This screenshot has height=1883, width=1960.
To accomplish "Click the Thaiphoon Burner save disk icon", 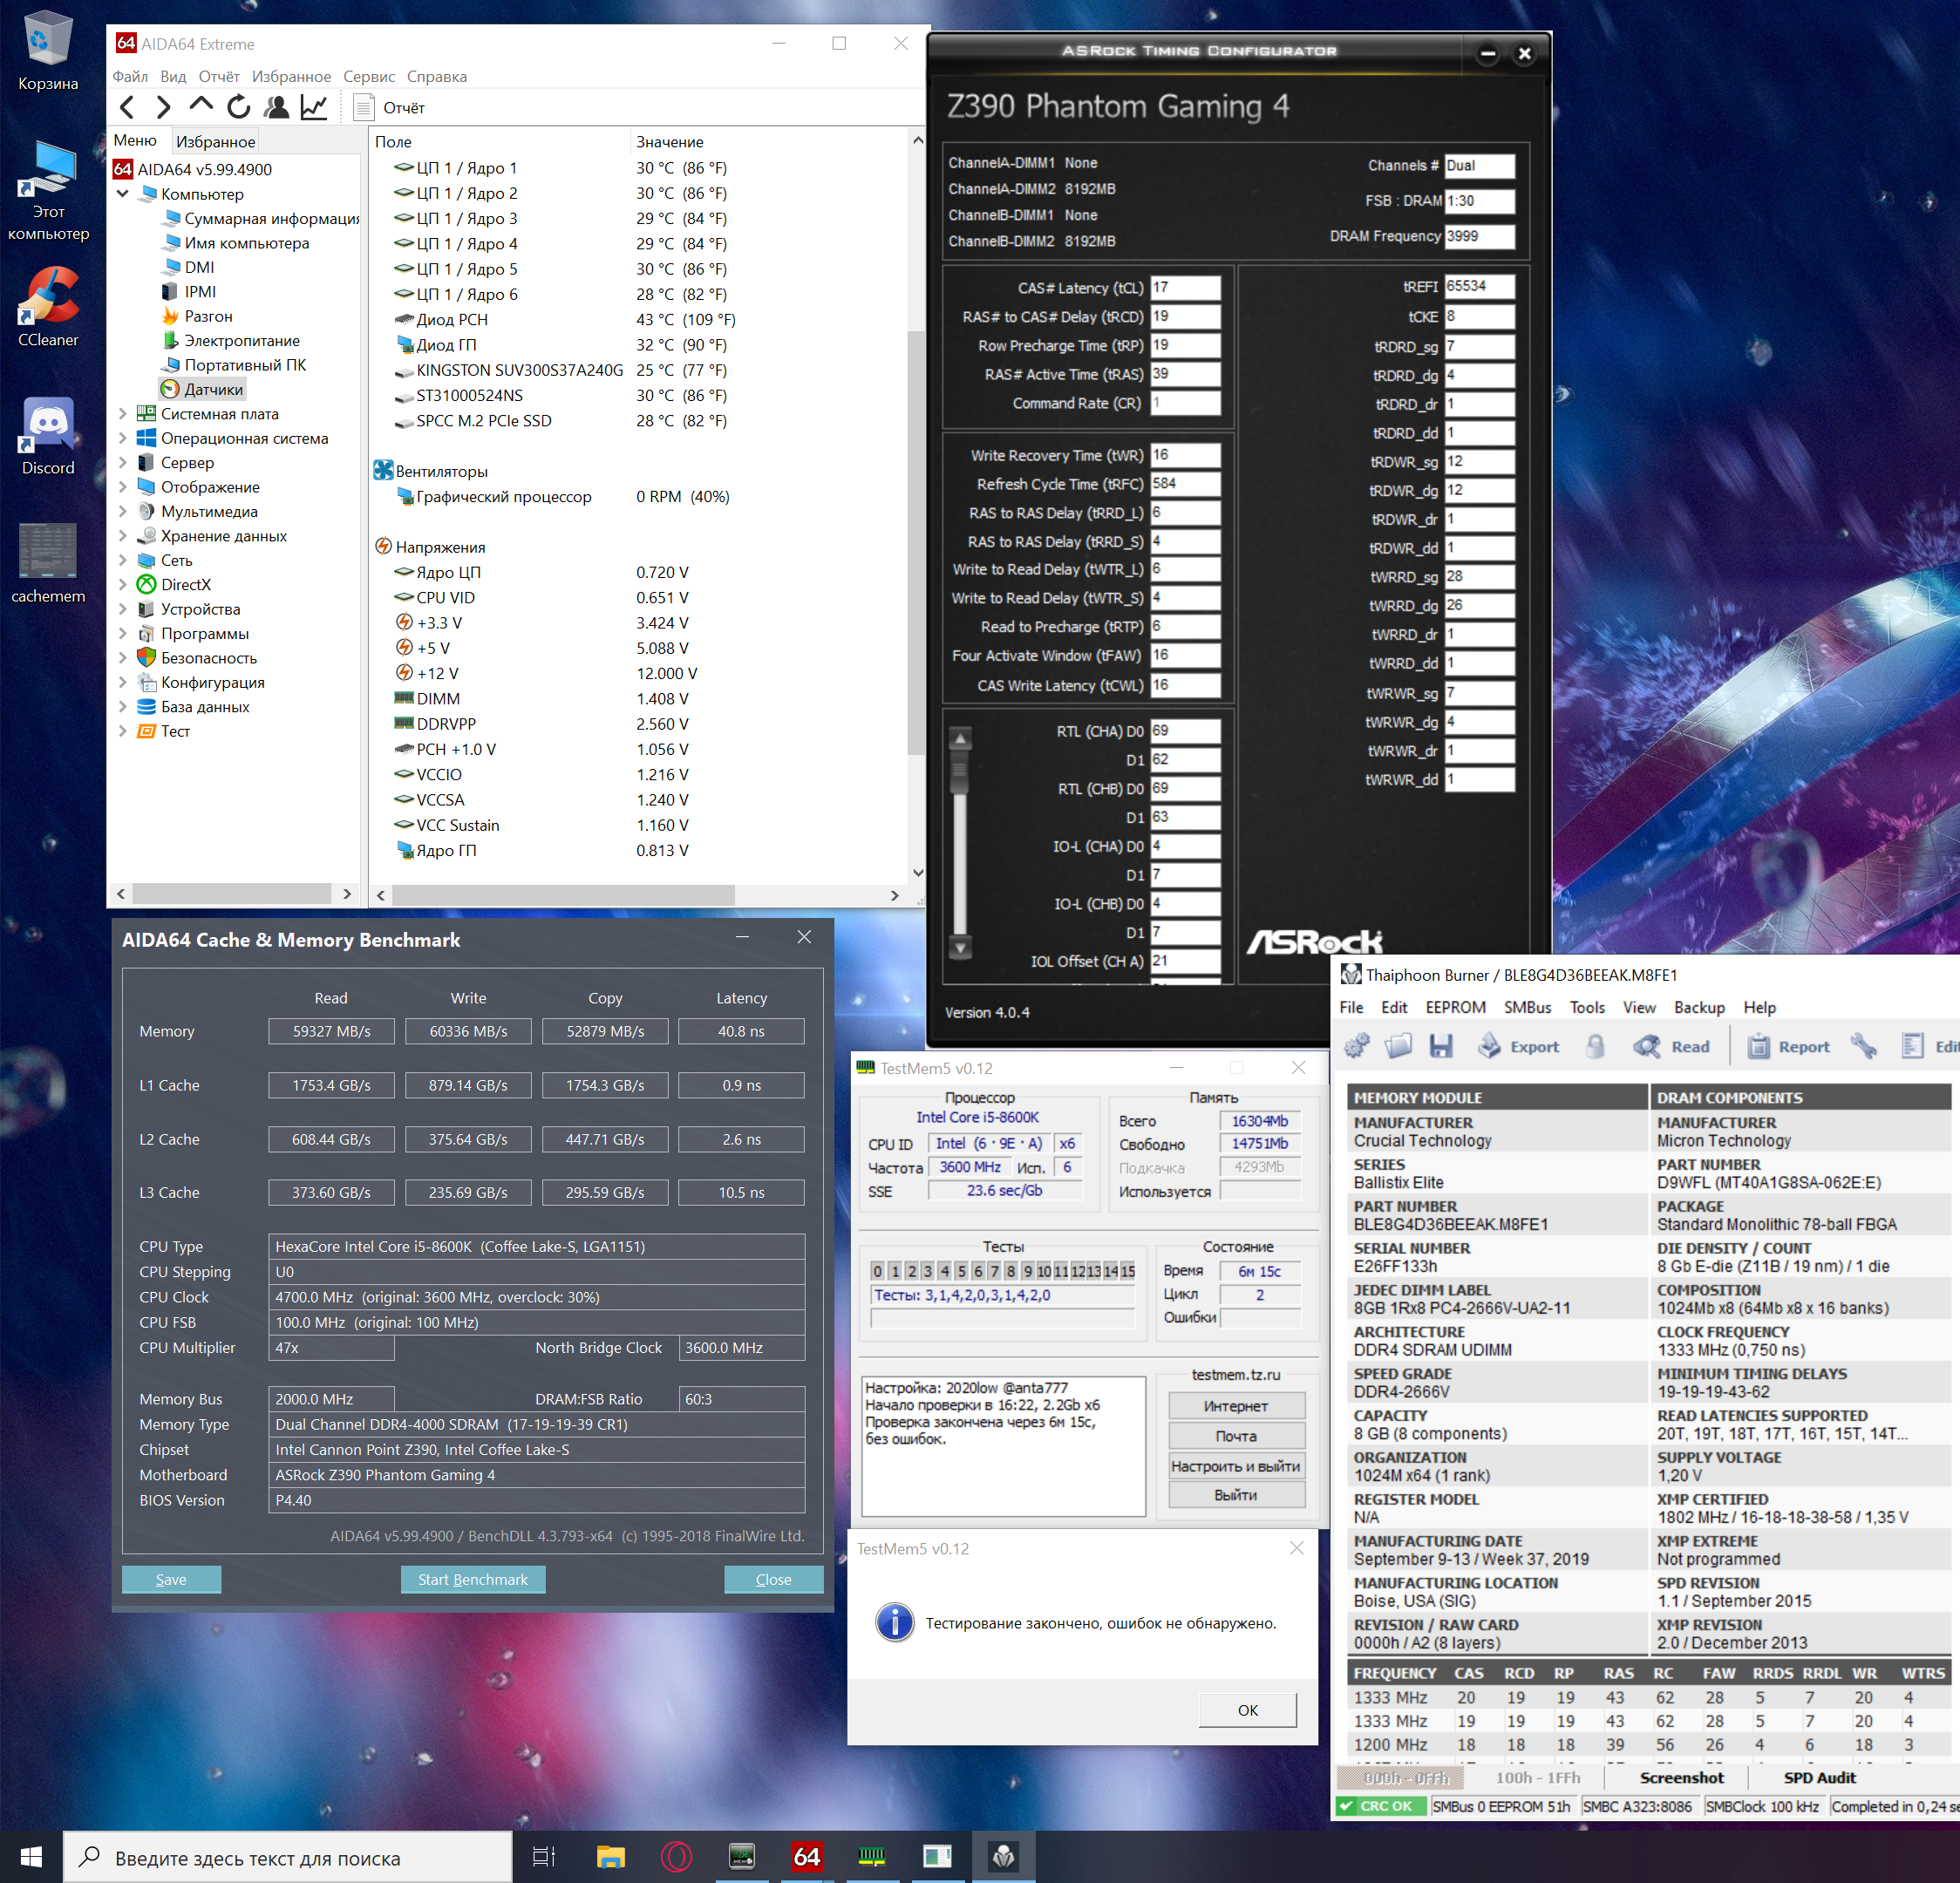I will (x=1440, y=1046).
